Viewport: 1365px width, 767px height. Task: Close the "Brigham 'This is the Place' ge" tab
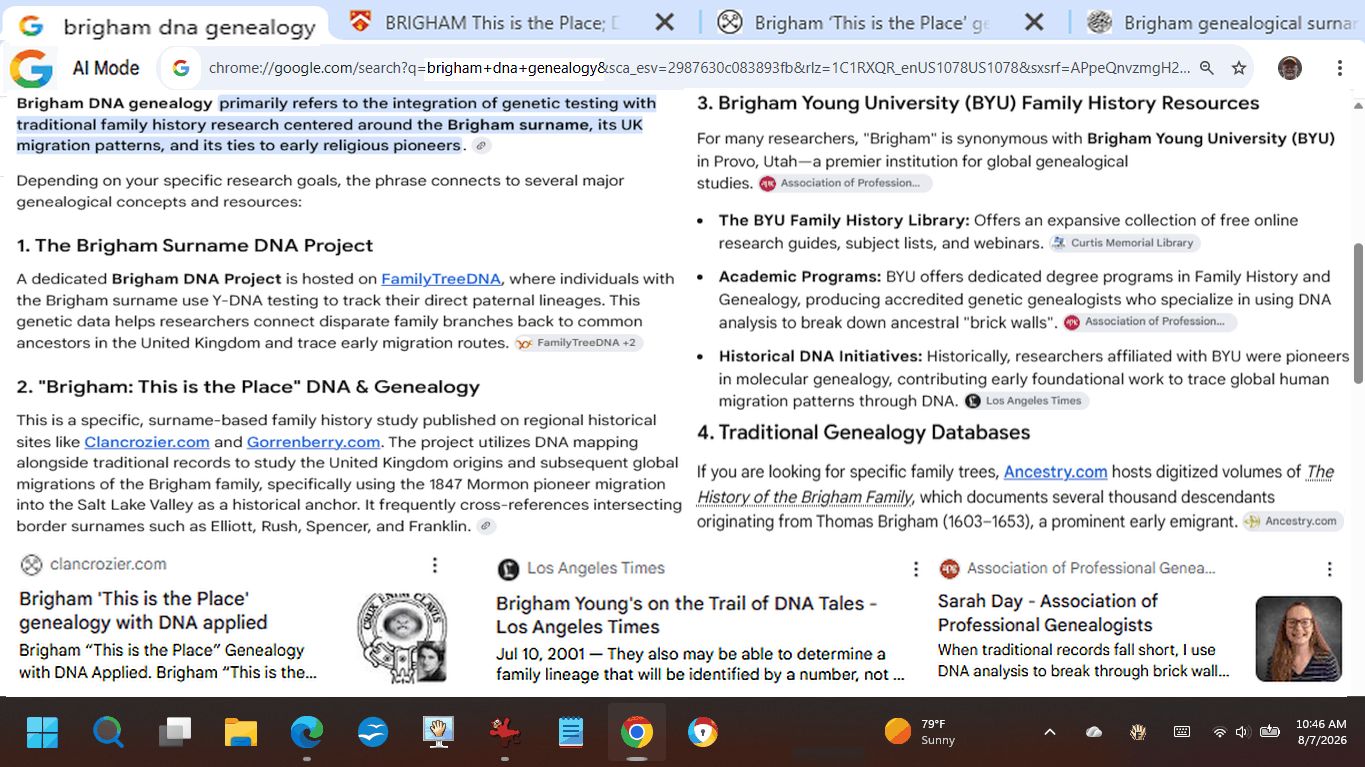point(1034,22)
